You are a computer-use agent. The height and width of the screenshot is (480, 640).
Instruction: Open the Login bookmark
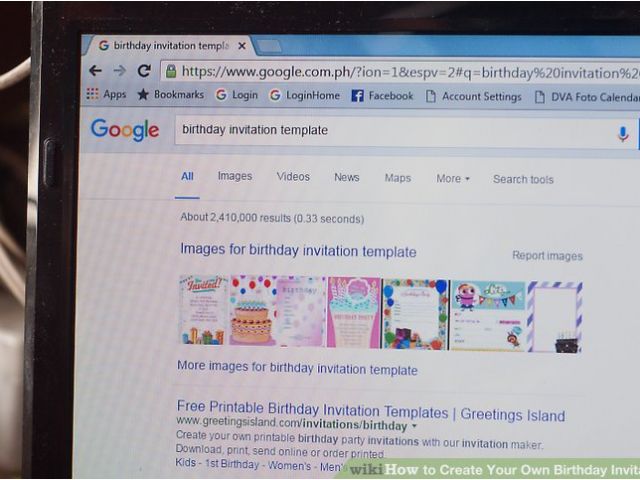237,95
